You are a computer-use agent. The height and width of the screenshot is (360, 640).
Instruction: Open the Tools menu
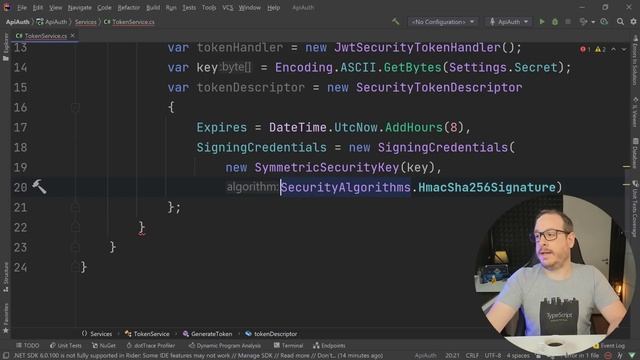[x=209, y=7]
